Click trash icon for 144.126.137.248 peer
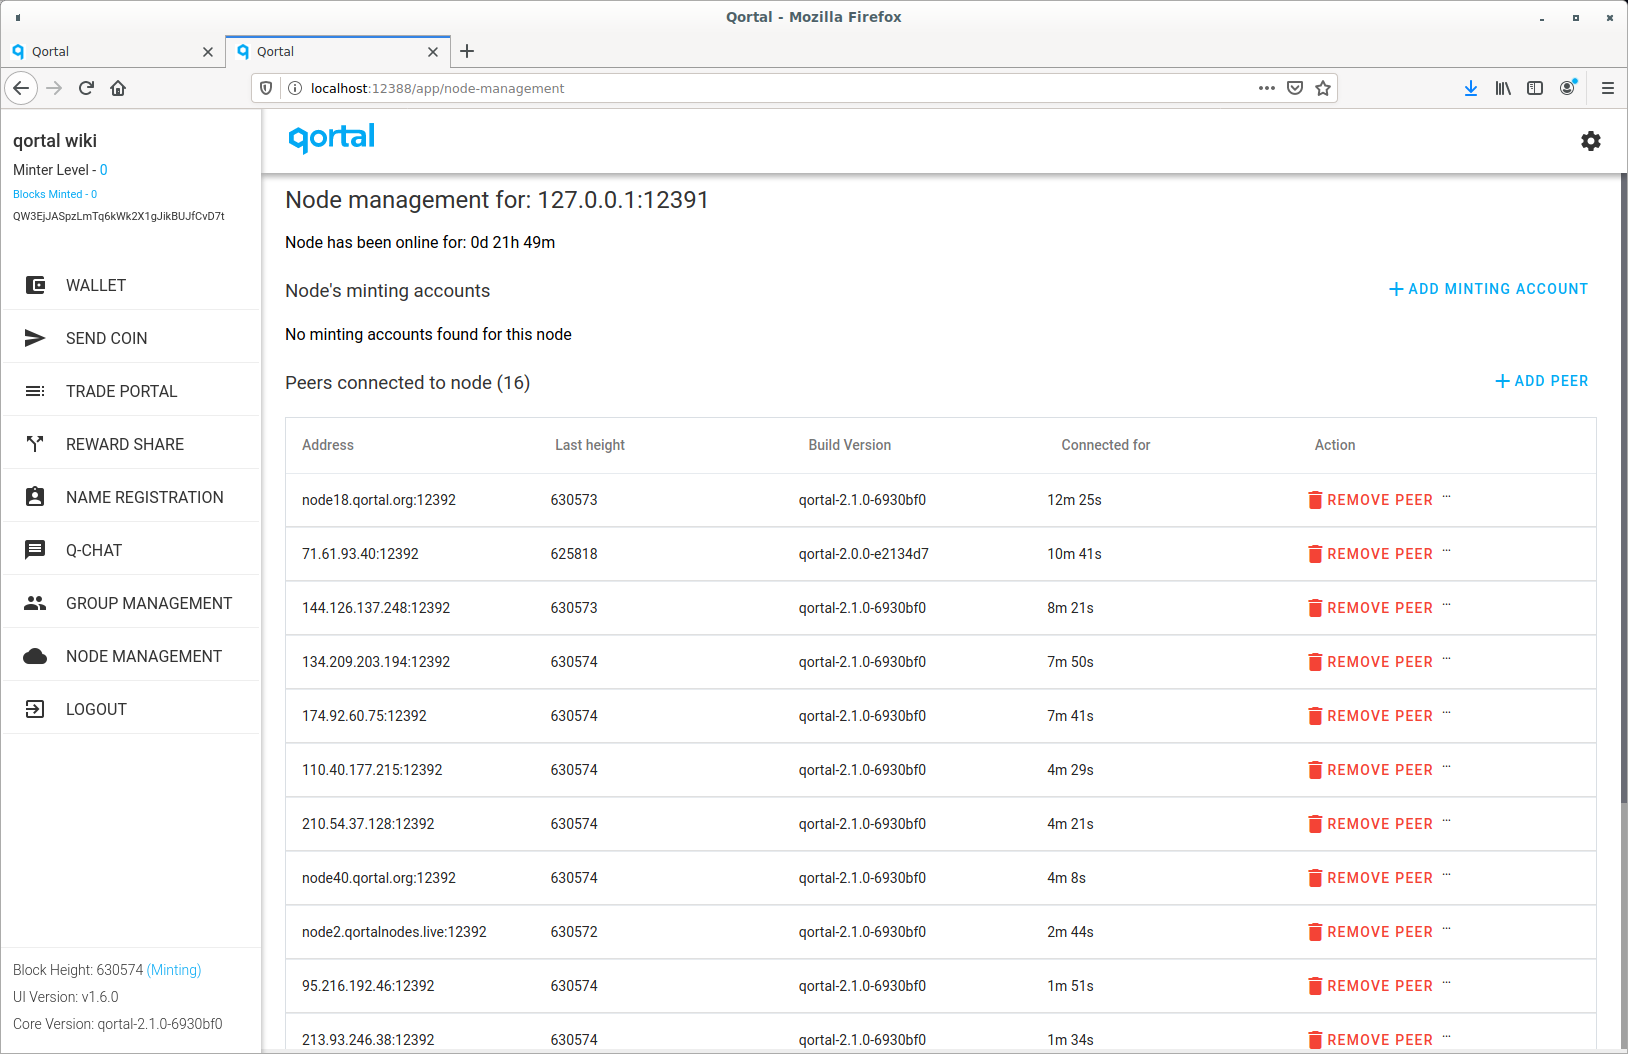The width and height of the screenshot is (1628, 1054). 1315,608
